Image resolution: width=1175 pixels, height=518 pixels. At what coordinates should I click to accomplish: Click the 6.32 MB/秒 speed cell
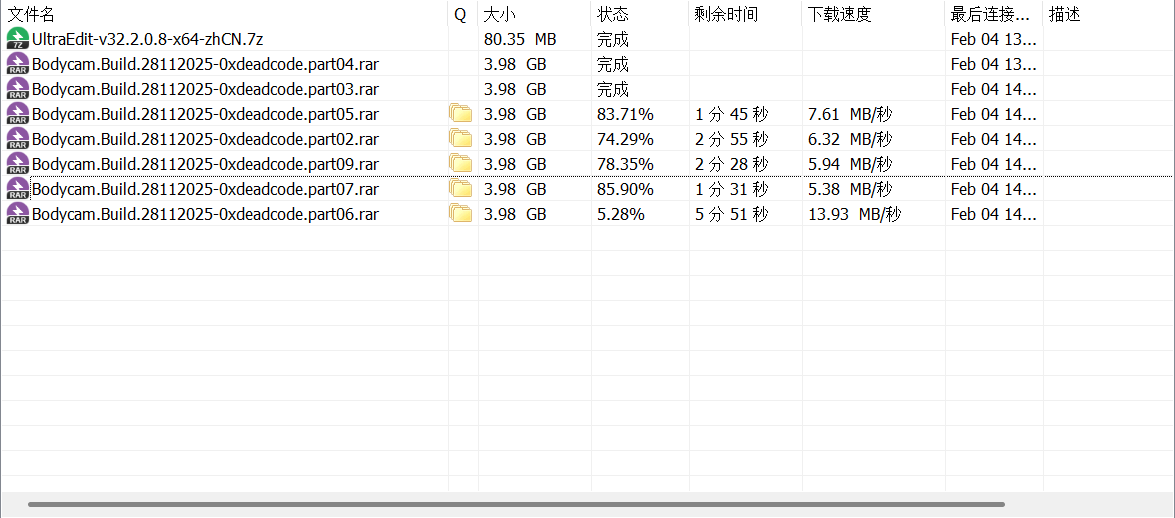pos(851,139)
